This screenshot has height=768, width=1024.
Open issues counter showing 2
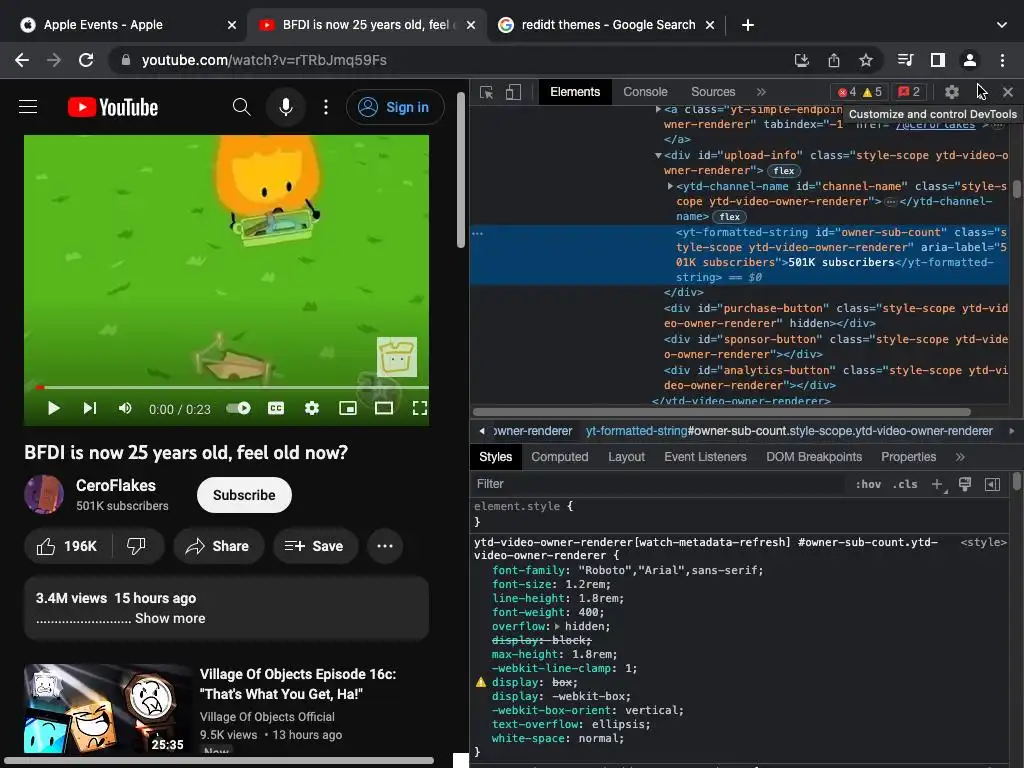tap(909, 92)
